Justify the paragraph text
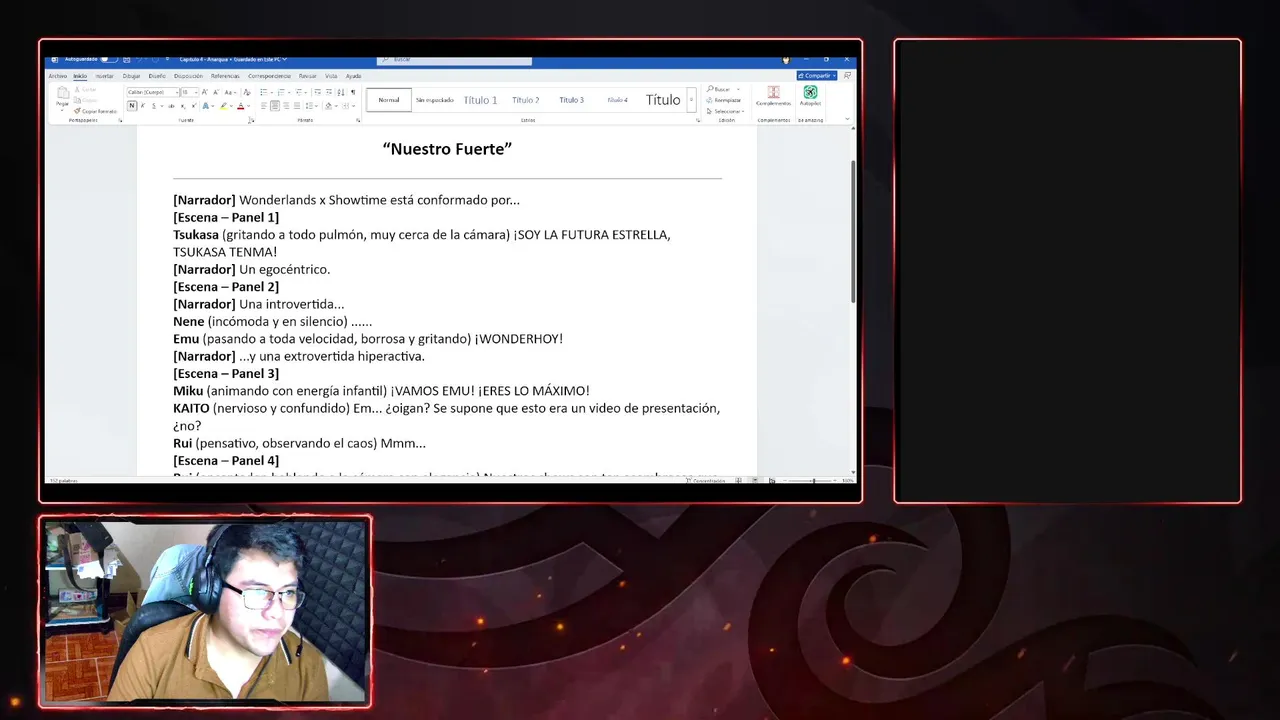The width and height of the screenshot is (1280, 720). (x=297, y=106)
